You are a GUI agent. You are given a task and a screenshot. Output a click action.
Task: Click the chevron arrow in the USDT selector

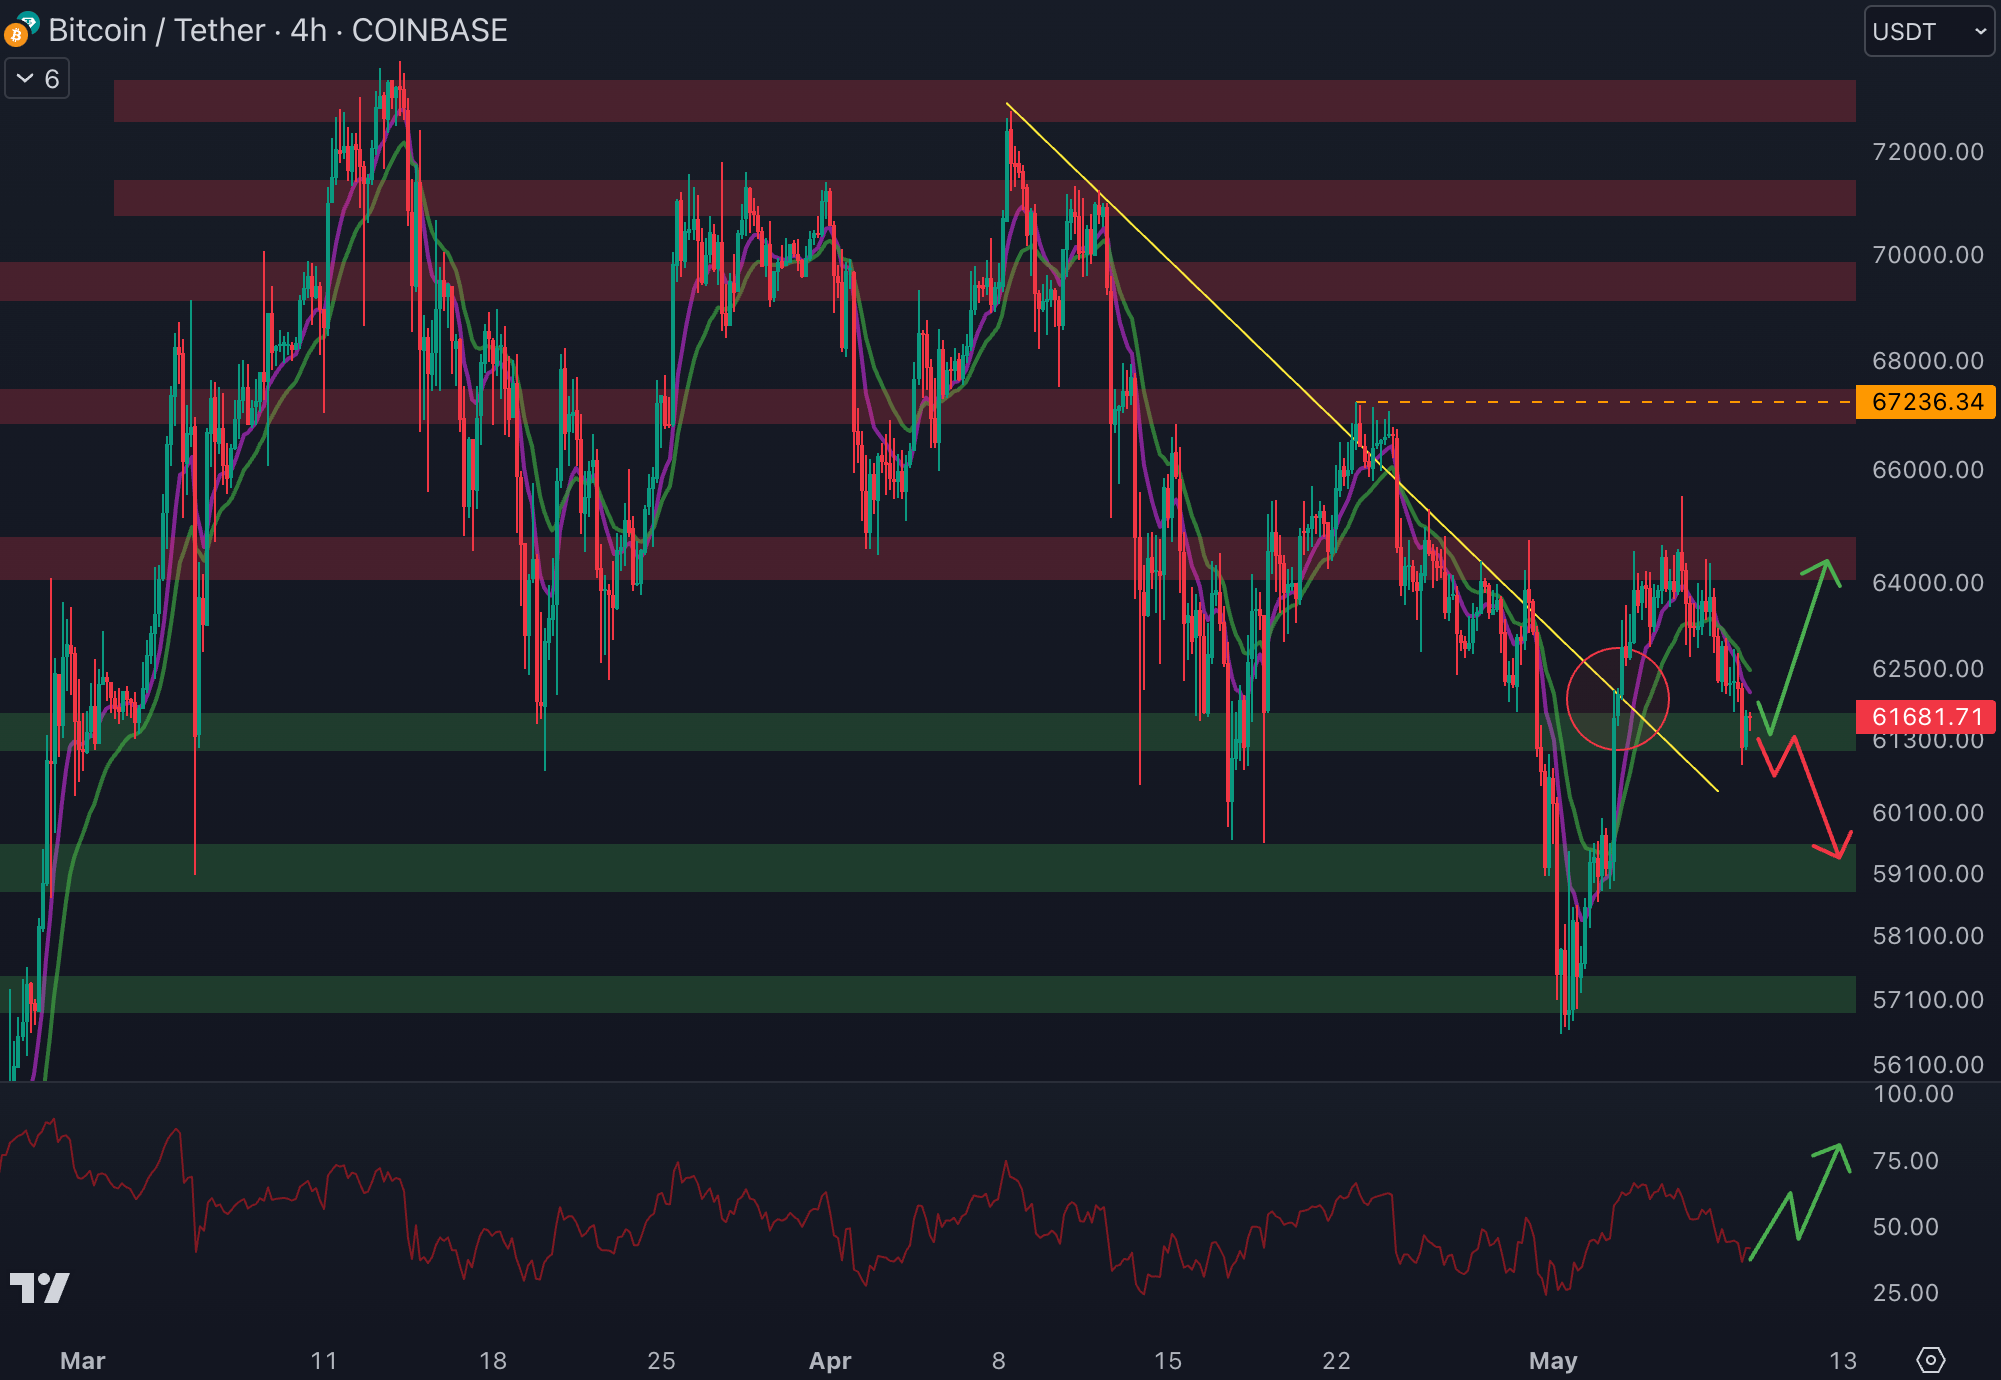point(1979,32)
